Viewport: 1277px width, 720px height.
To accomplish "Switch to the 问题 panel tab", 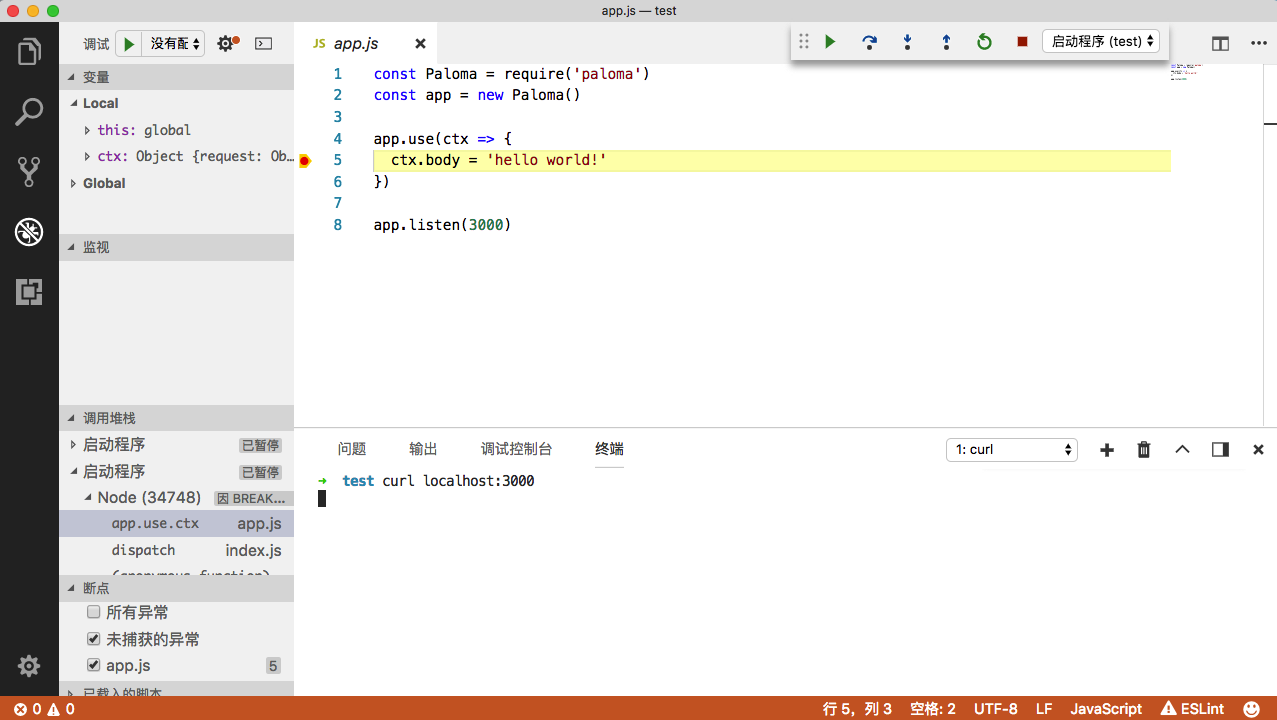I will pyautogui.click(x=352, y=450).
